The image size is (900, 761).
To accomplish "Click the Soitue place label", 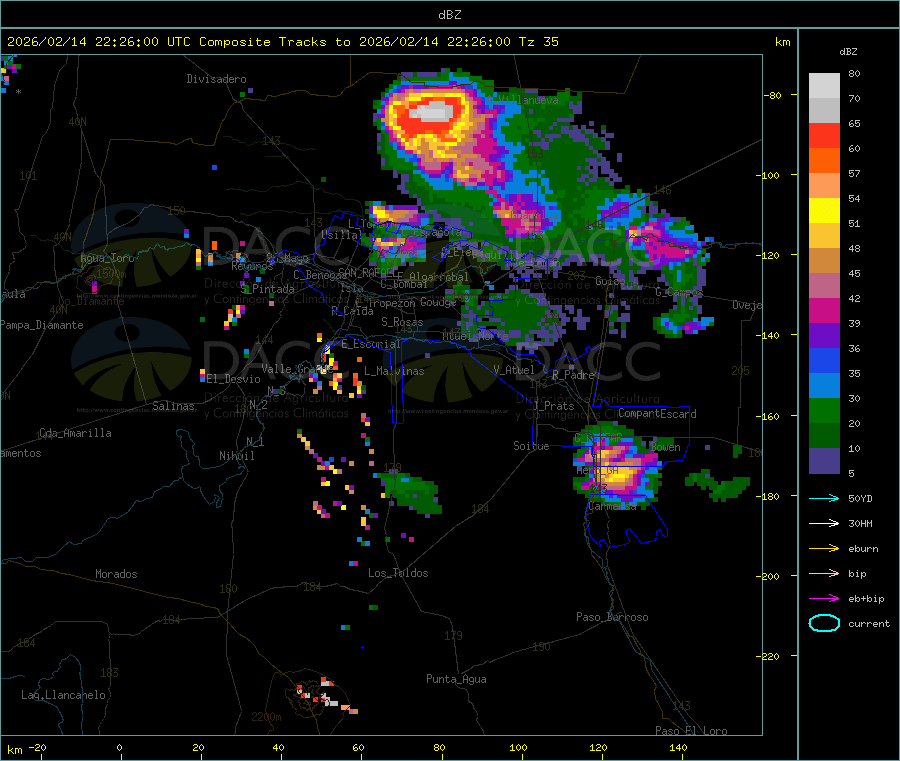I will click(x=531, y=446).
